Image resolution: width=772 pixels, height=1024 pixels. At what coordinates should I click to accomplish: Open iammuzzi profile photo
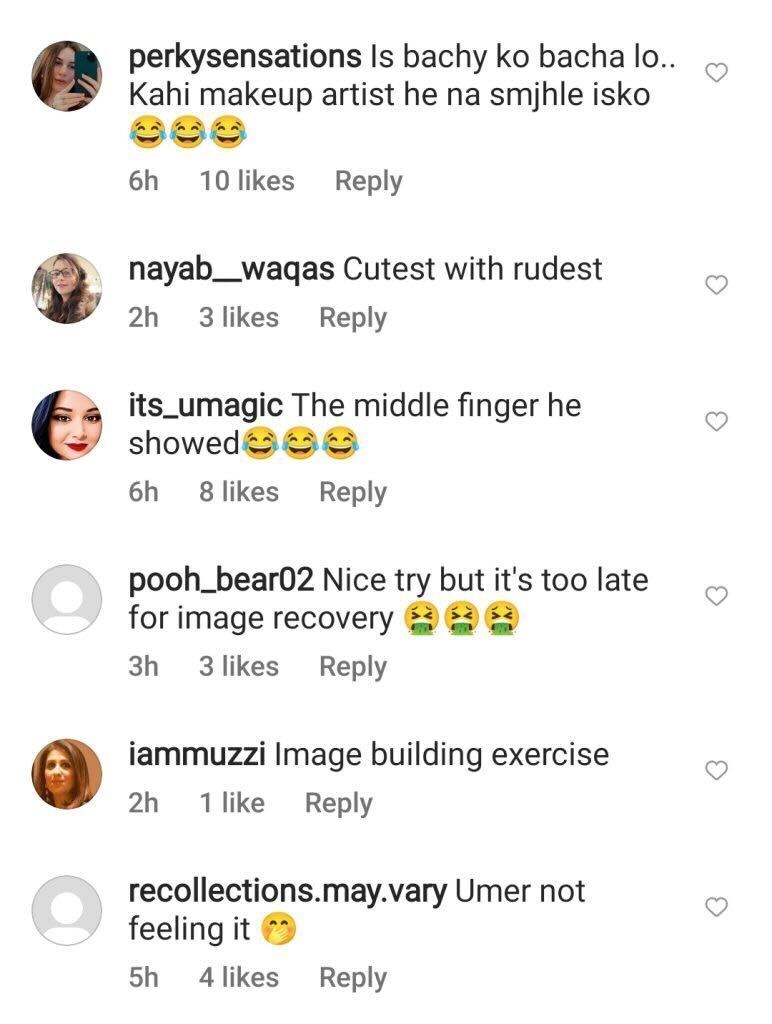[67, 773]
